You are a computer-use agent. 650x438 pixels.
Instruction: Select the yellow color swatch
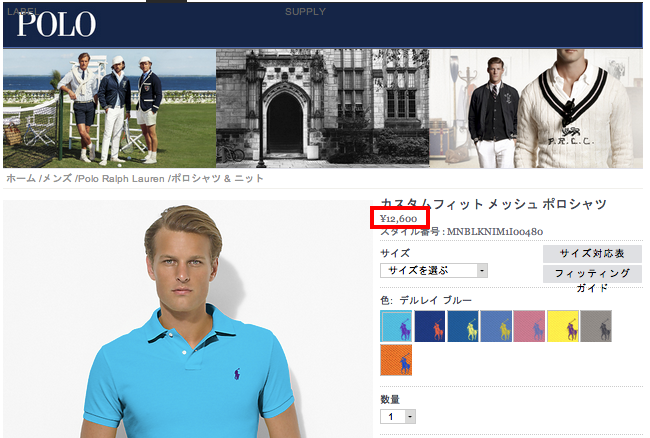563,326
